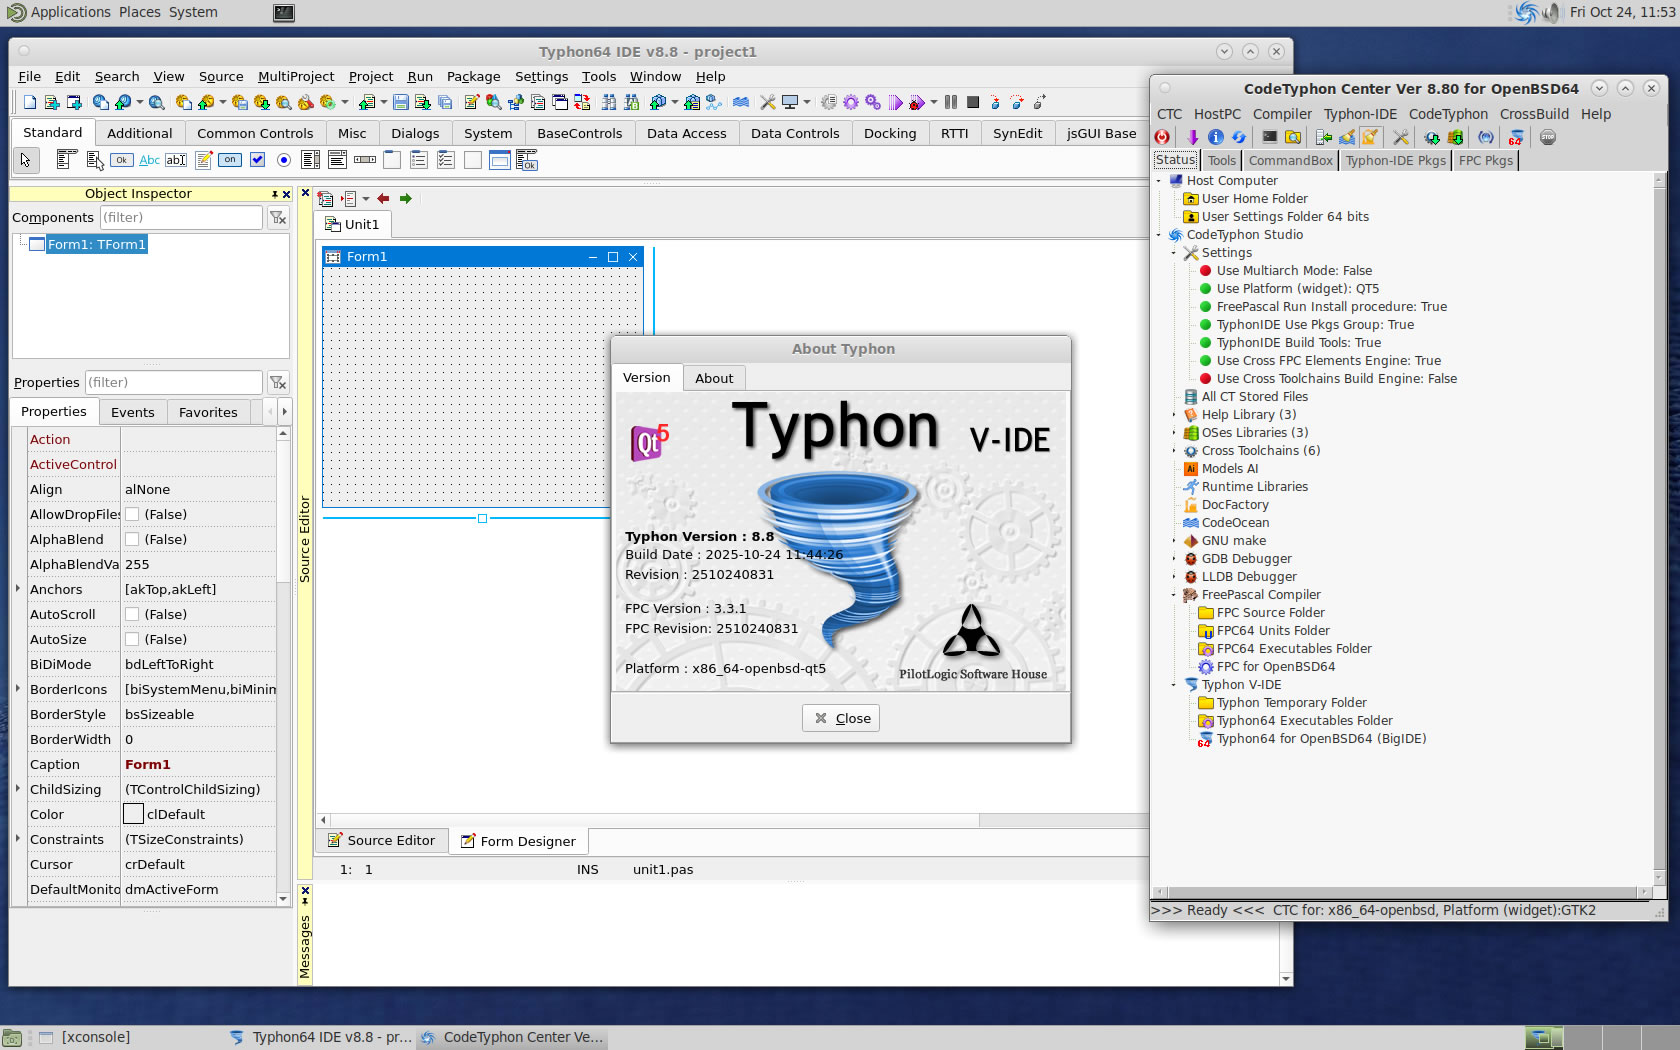The width and height of the screenshot is (1680, 1050).
Task: Toggle the AllowDropFiles checkbox
Action: coord(132,514)
